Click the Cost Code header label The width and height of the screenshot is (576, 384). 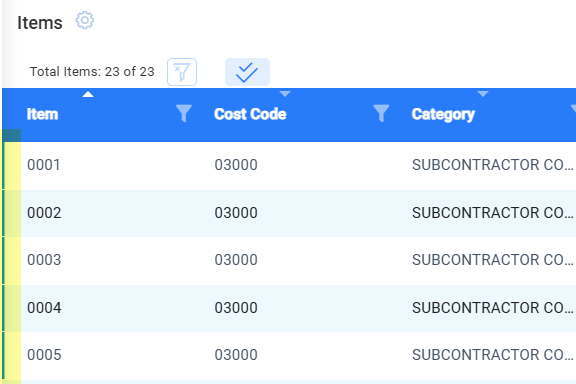pyautogui.click(x=250, y=114)
